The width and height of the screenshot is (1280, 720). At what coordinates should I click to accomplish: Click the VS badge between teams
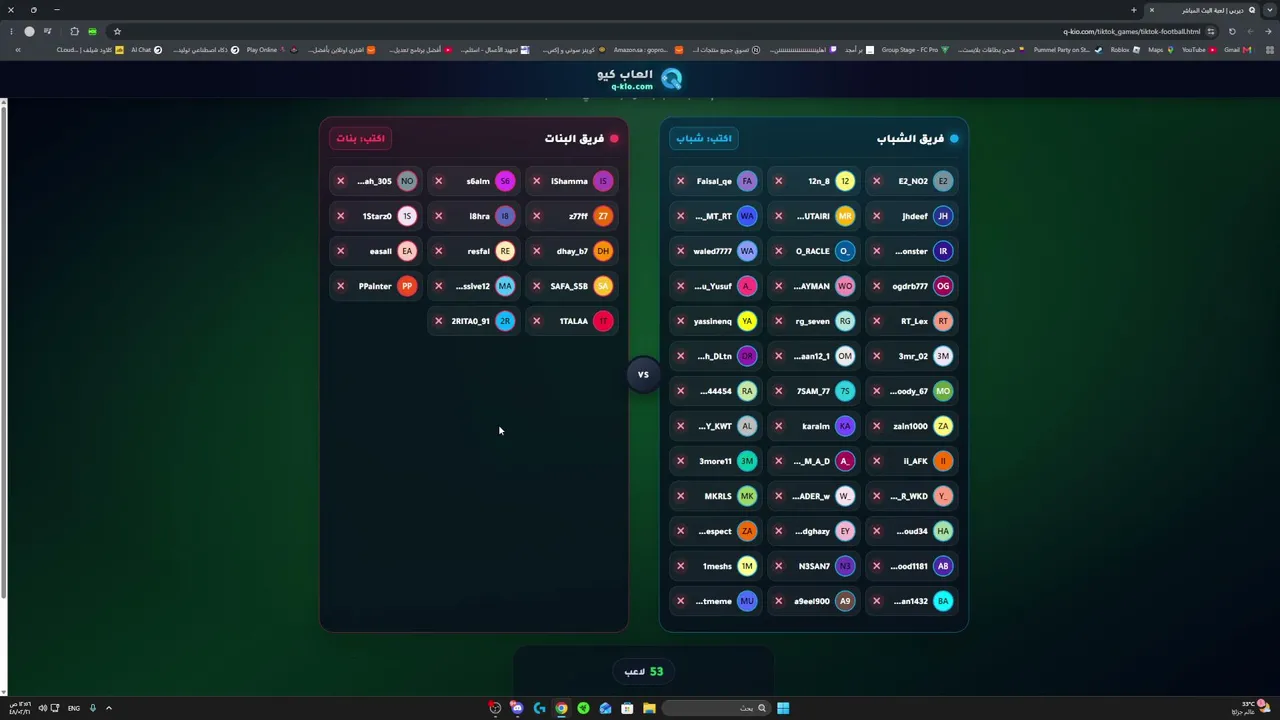click(643, 374)
